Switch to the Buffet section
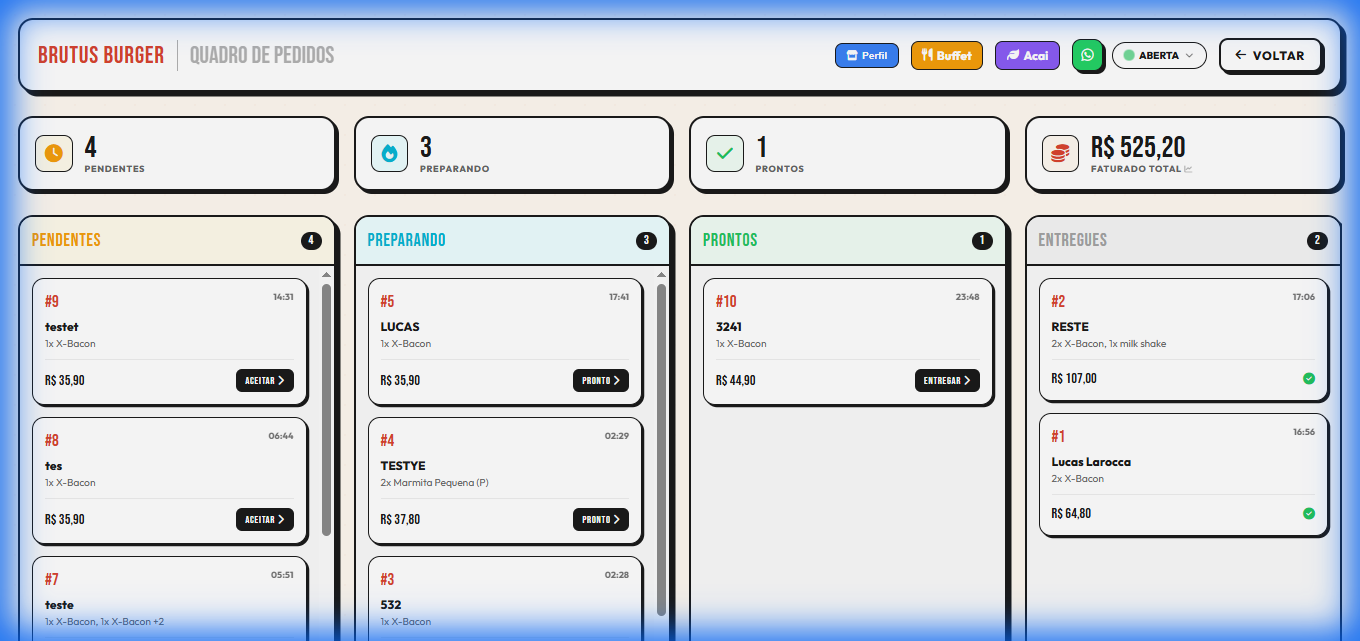Viewport: 1360px width, 641px height. 946,56
